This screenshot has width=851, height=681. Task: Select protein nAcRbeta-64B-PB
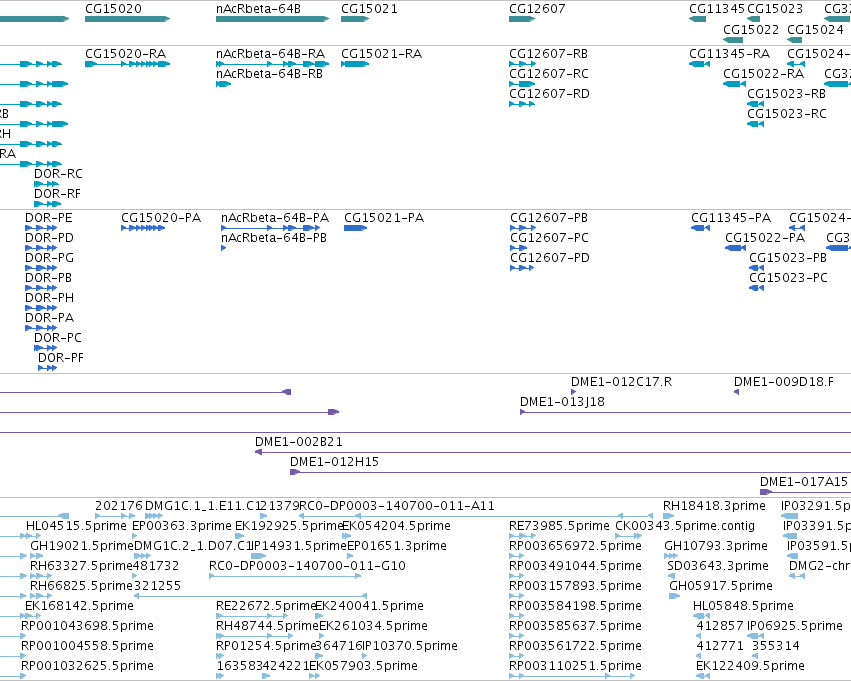click(x=274, y=238)
